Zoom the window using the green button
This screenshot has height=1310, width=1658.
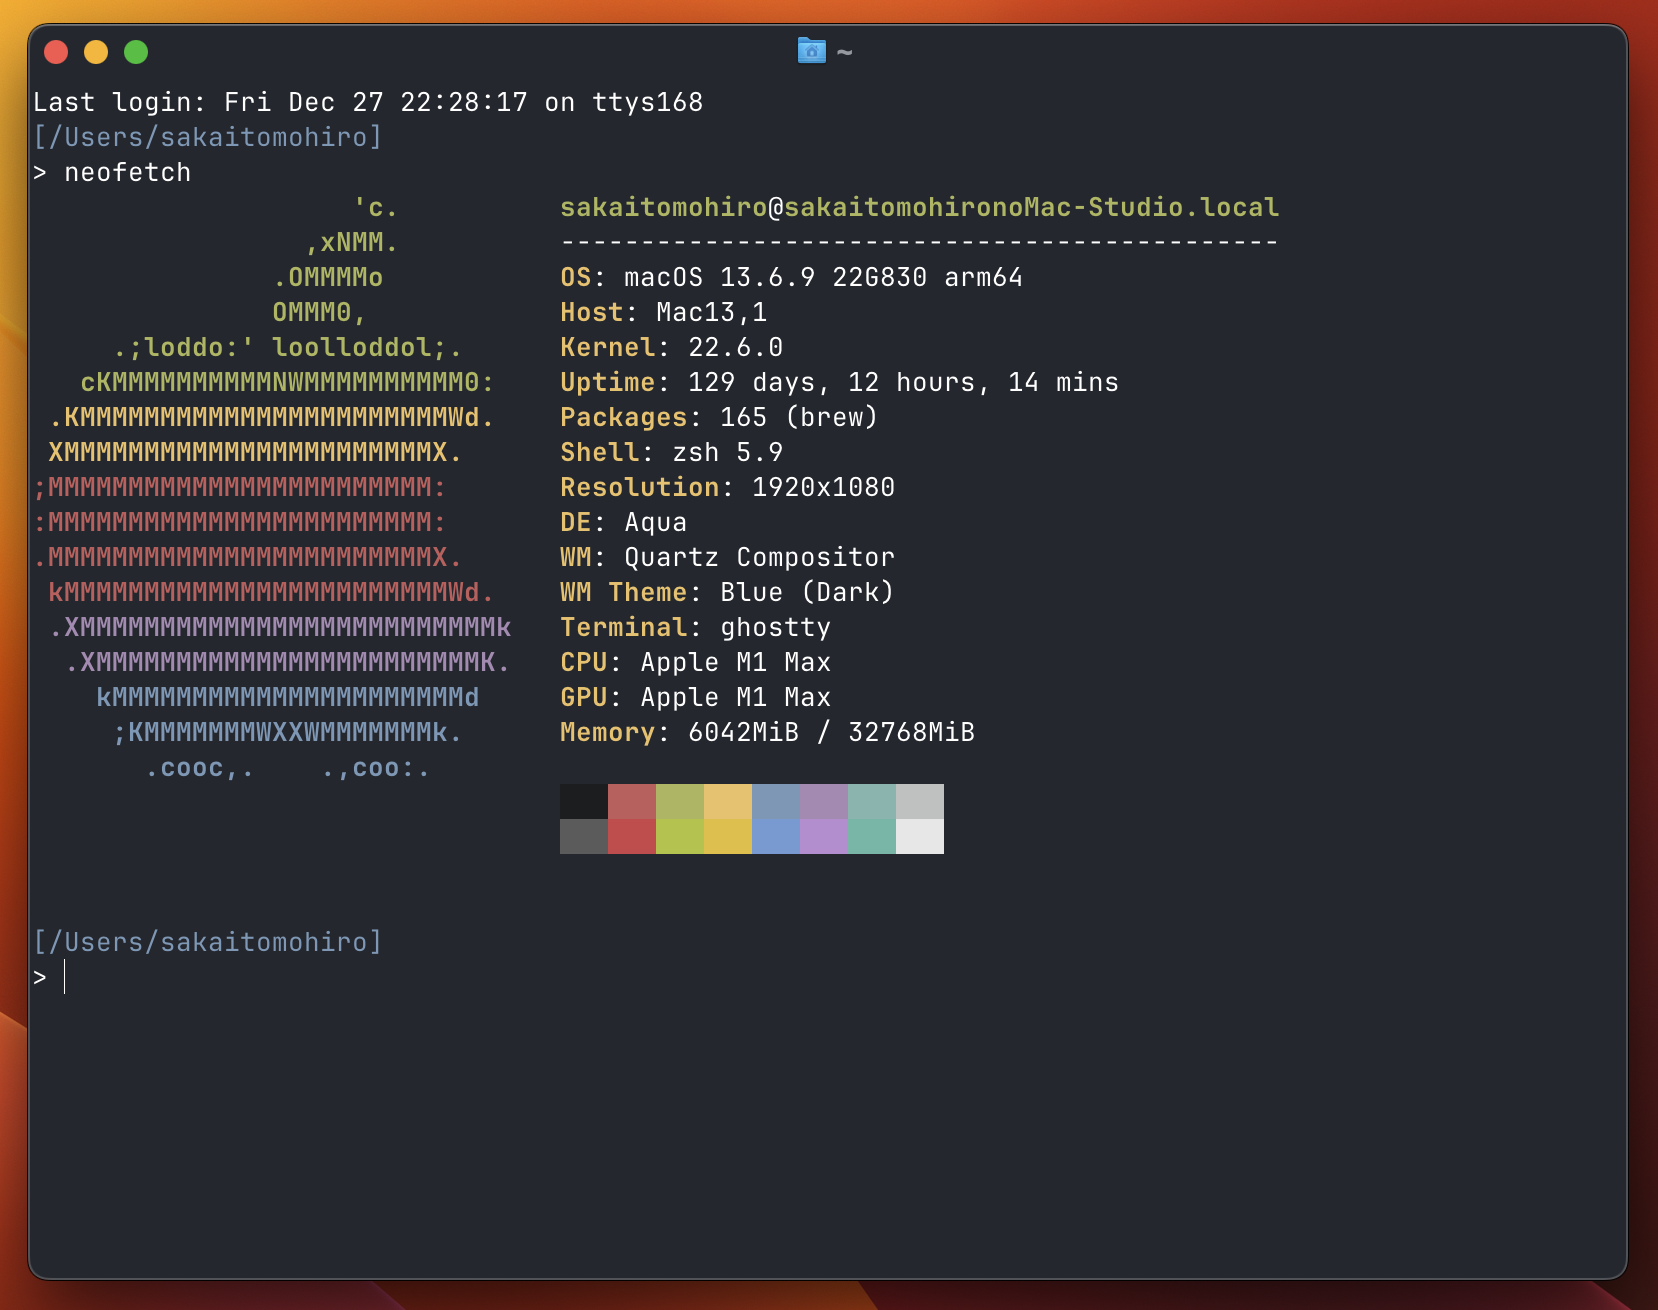pos(136,52)
